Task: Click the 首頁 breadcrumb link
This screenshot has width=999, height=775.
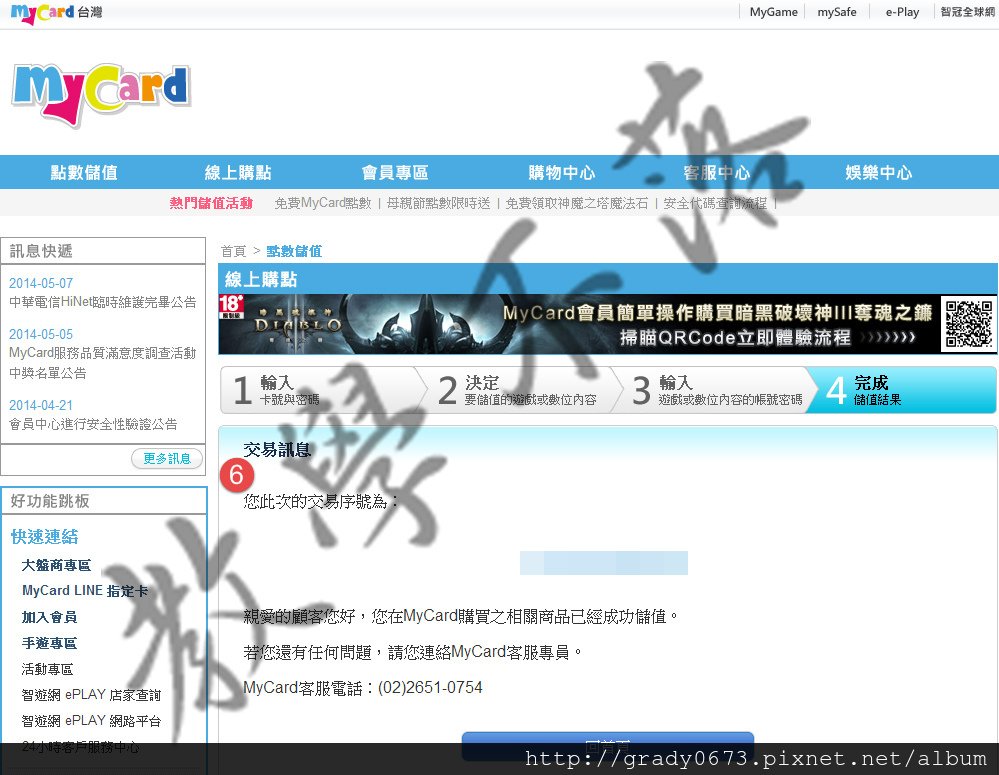Action: click(x=233, y=251)
